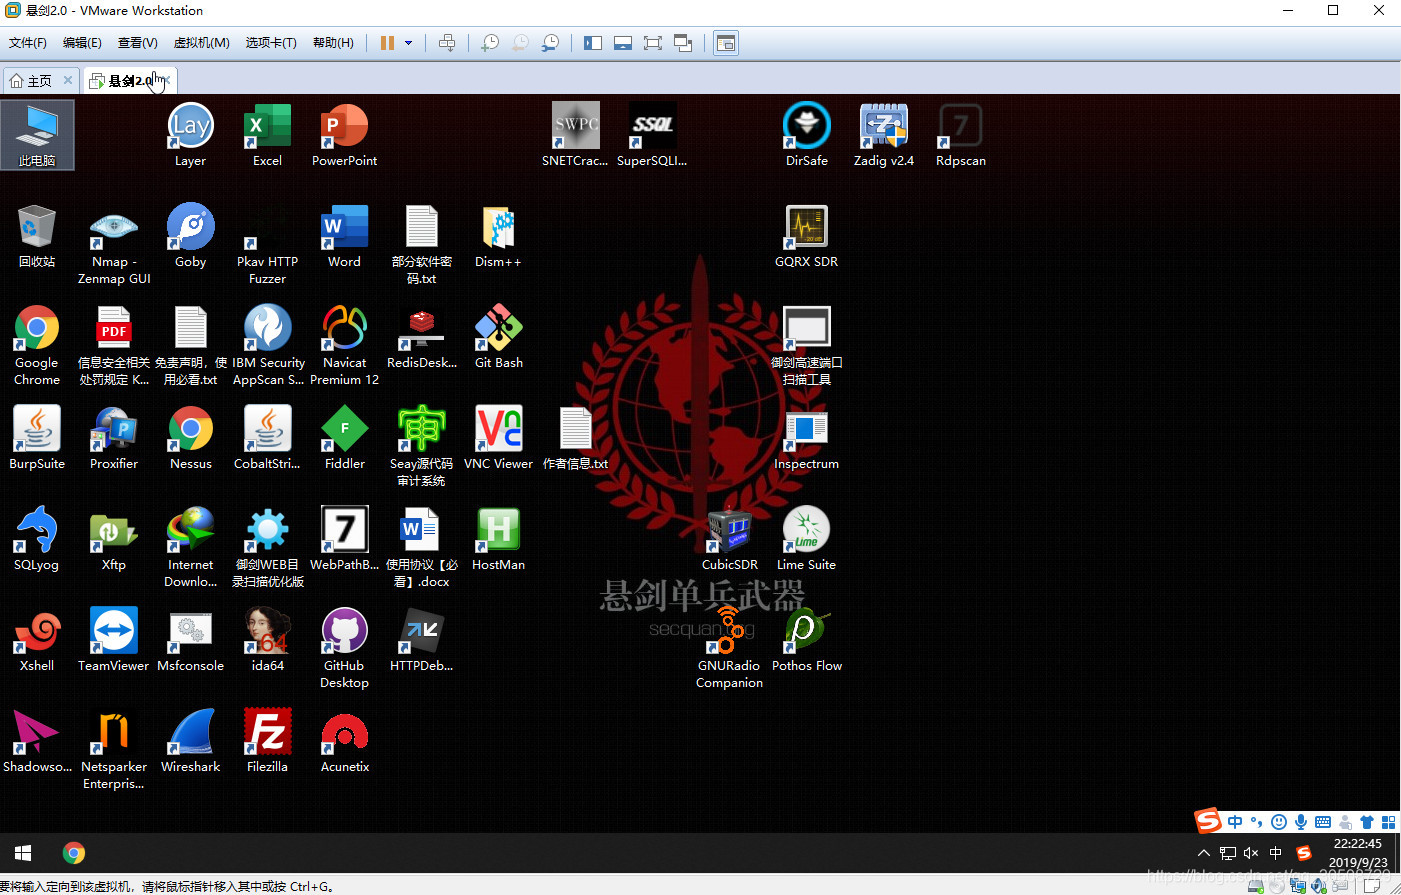Select the Lime Suite desktop icon
Image resolution: width=1401 pixels, height=895 pixels.
tap(807, 538)
